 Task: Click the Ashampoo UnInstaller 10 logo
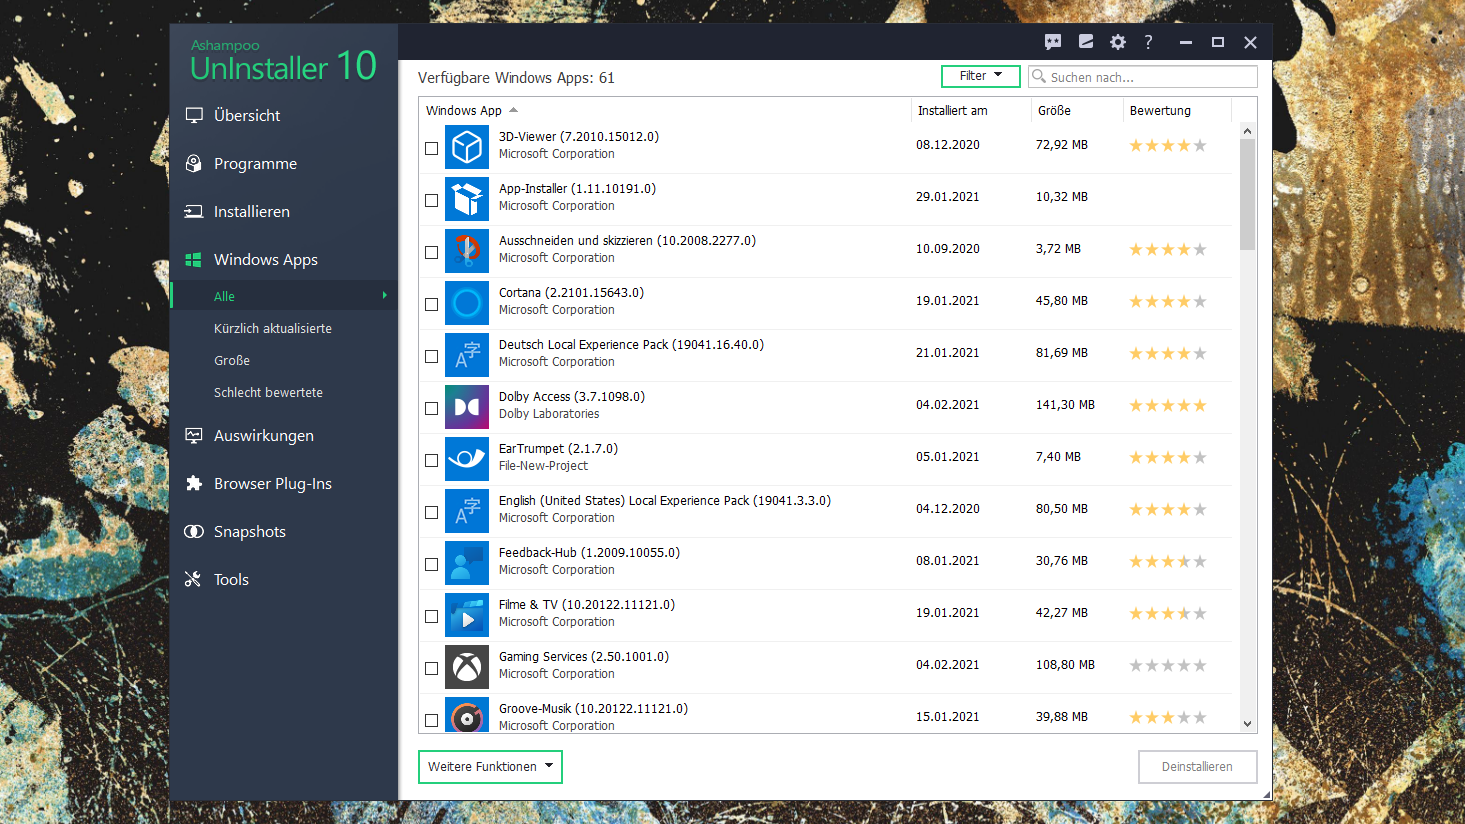(x=284, y=61)
